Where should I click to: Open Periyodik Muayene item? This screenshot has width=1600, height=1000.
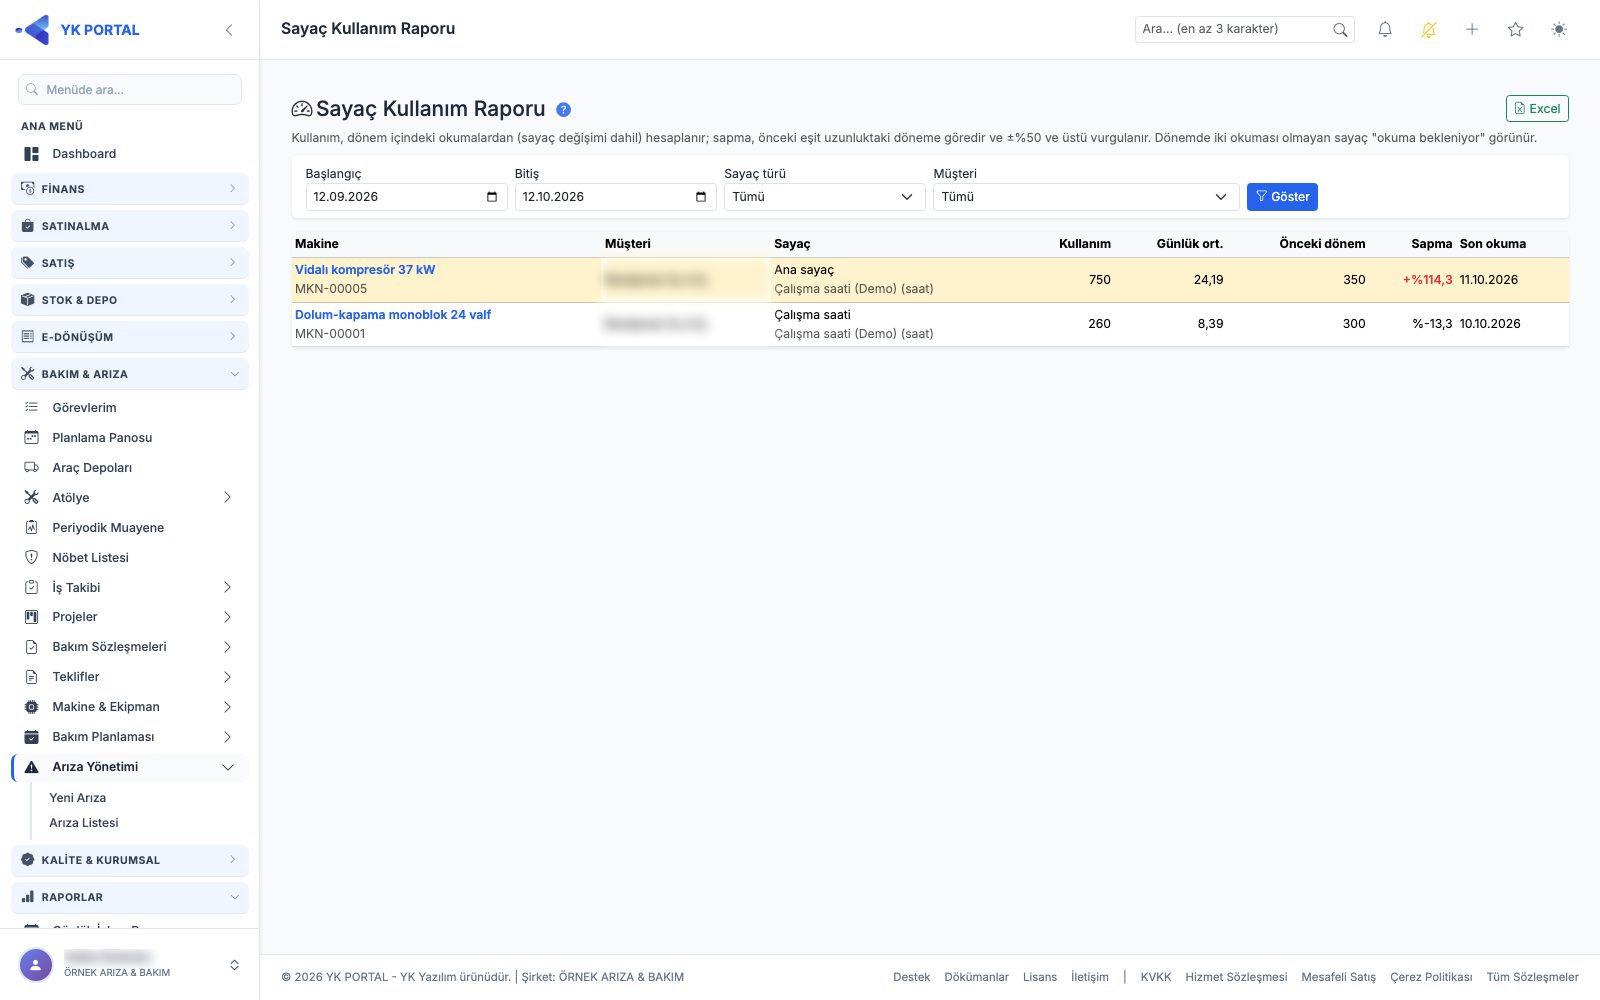[130, 528]
